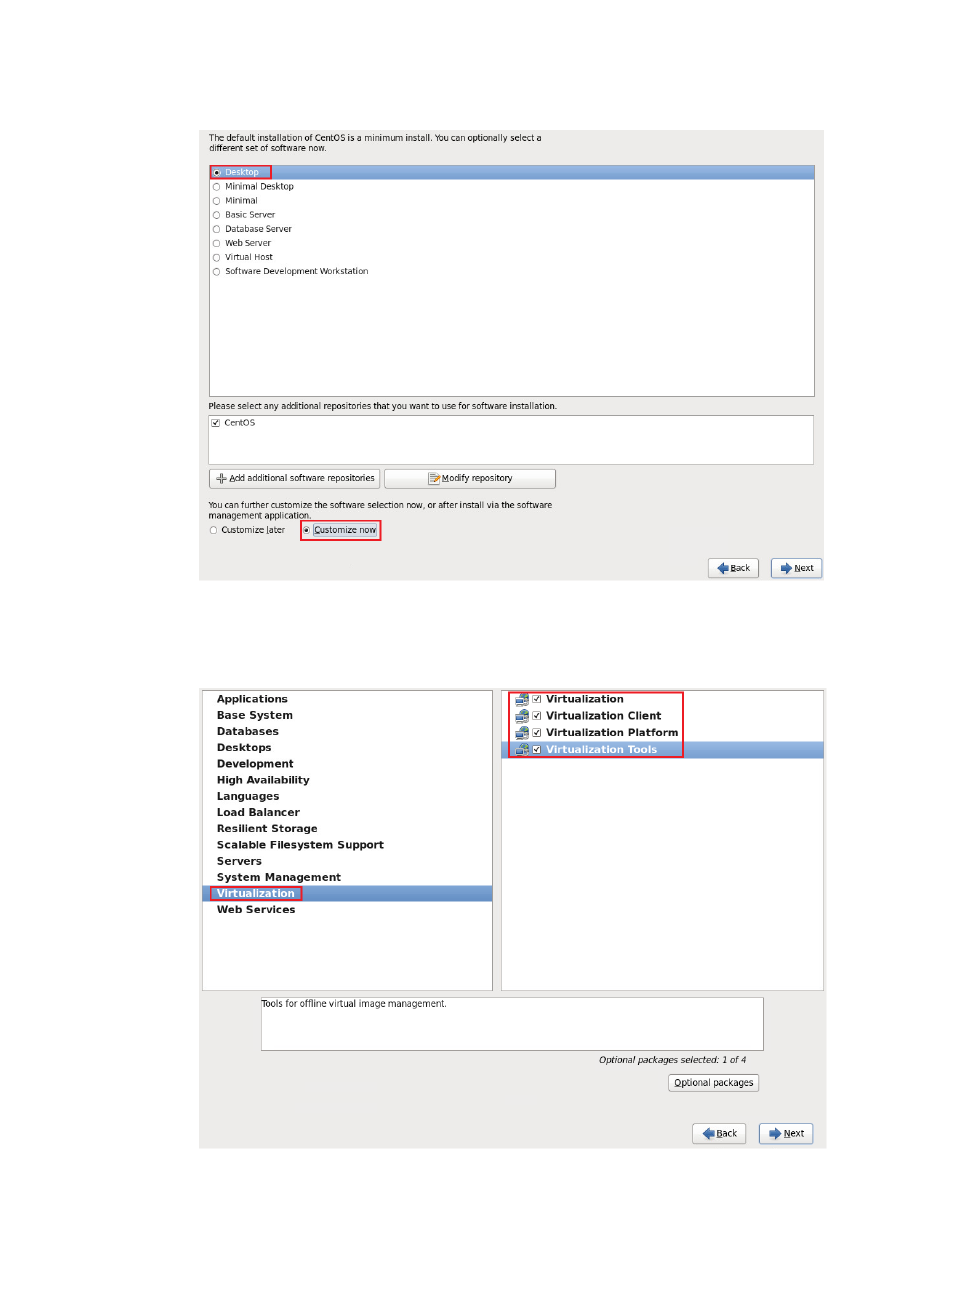
Task: Click Next in the software selection screen
Action: click(x=796, y=568)
